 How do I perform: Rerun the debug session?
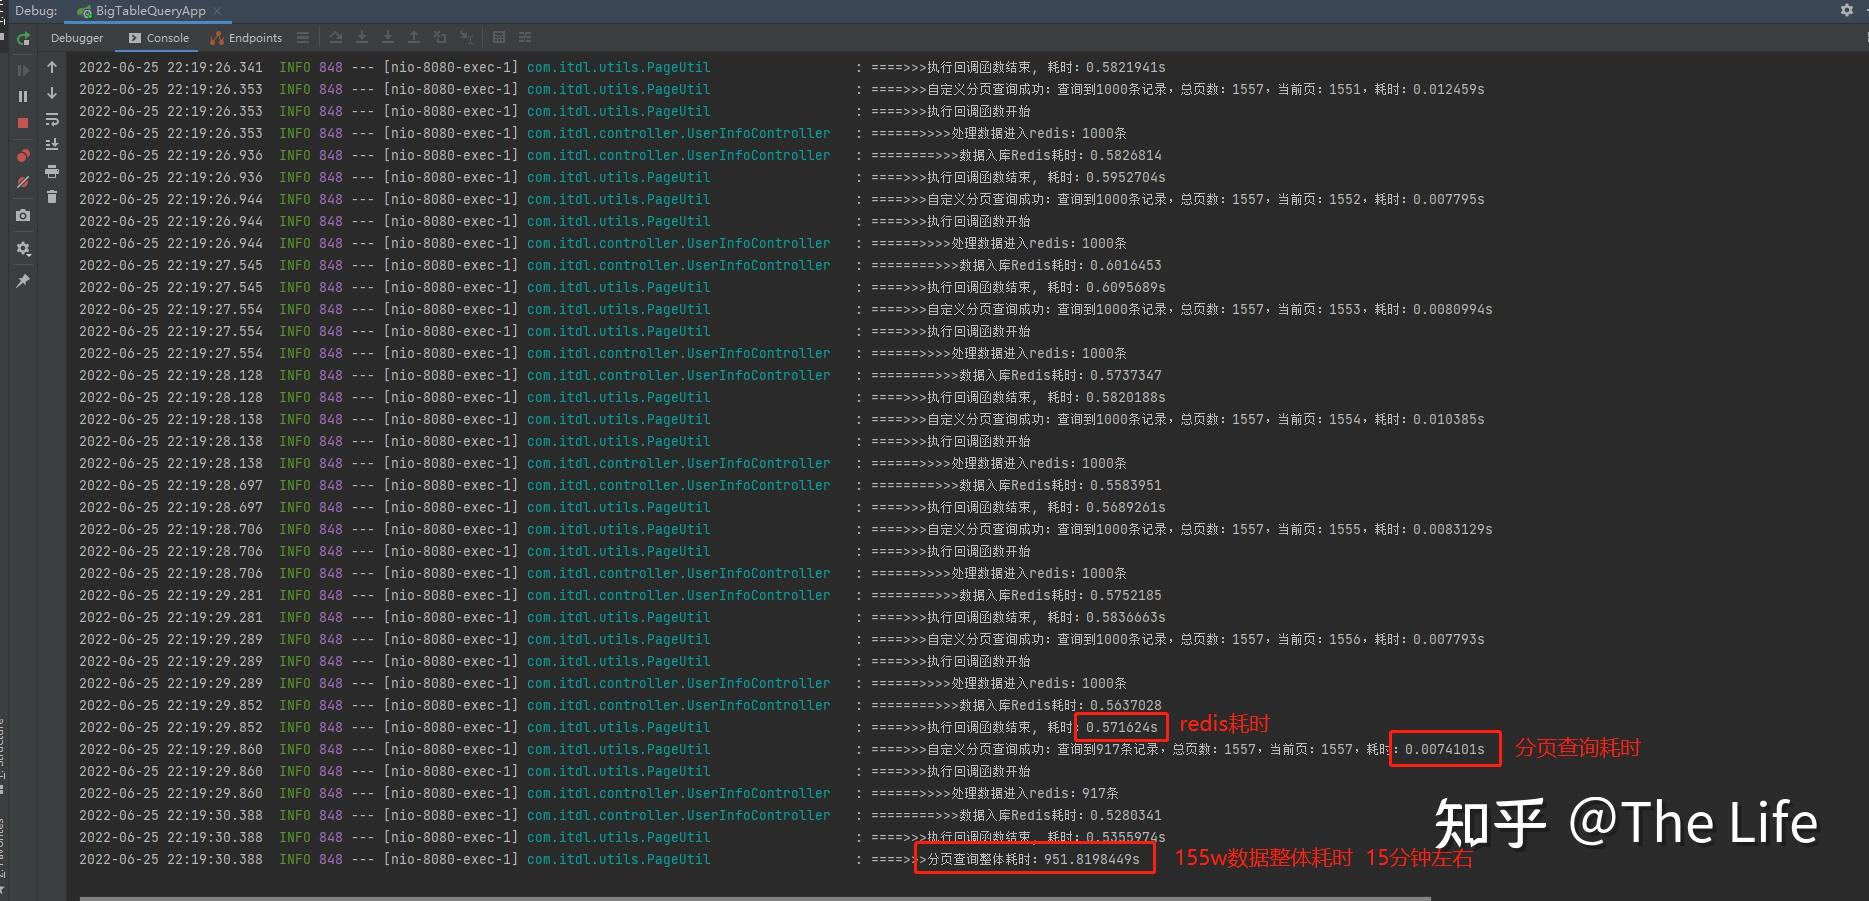pos(23,38)
